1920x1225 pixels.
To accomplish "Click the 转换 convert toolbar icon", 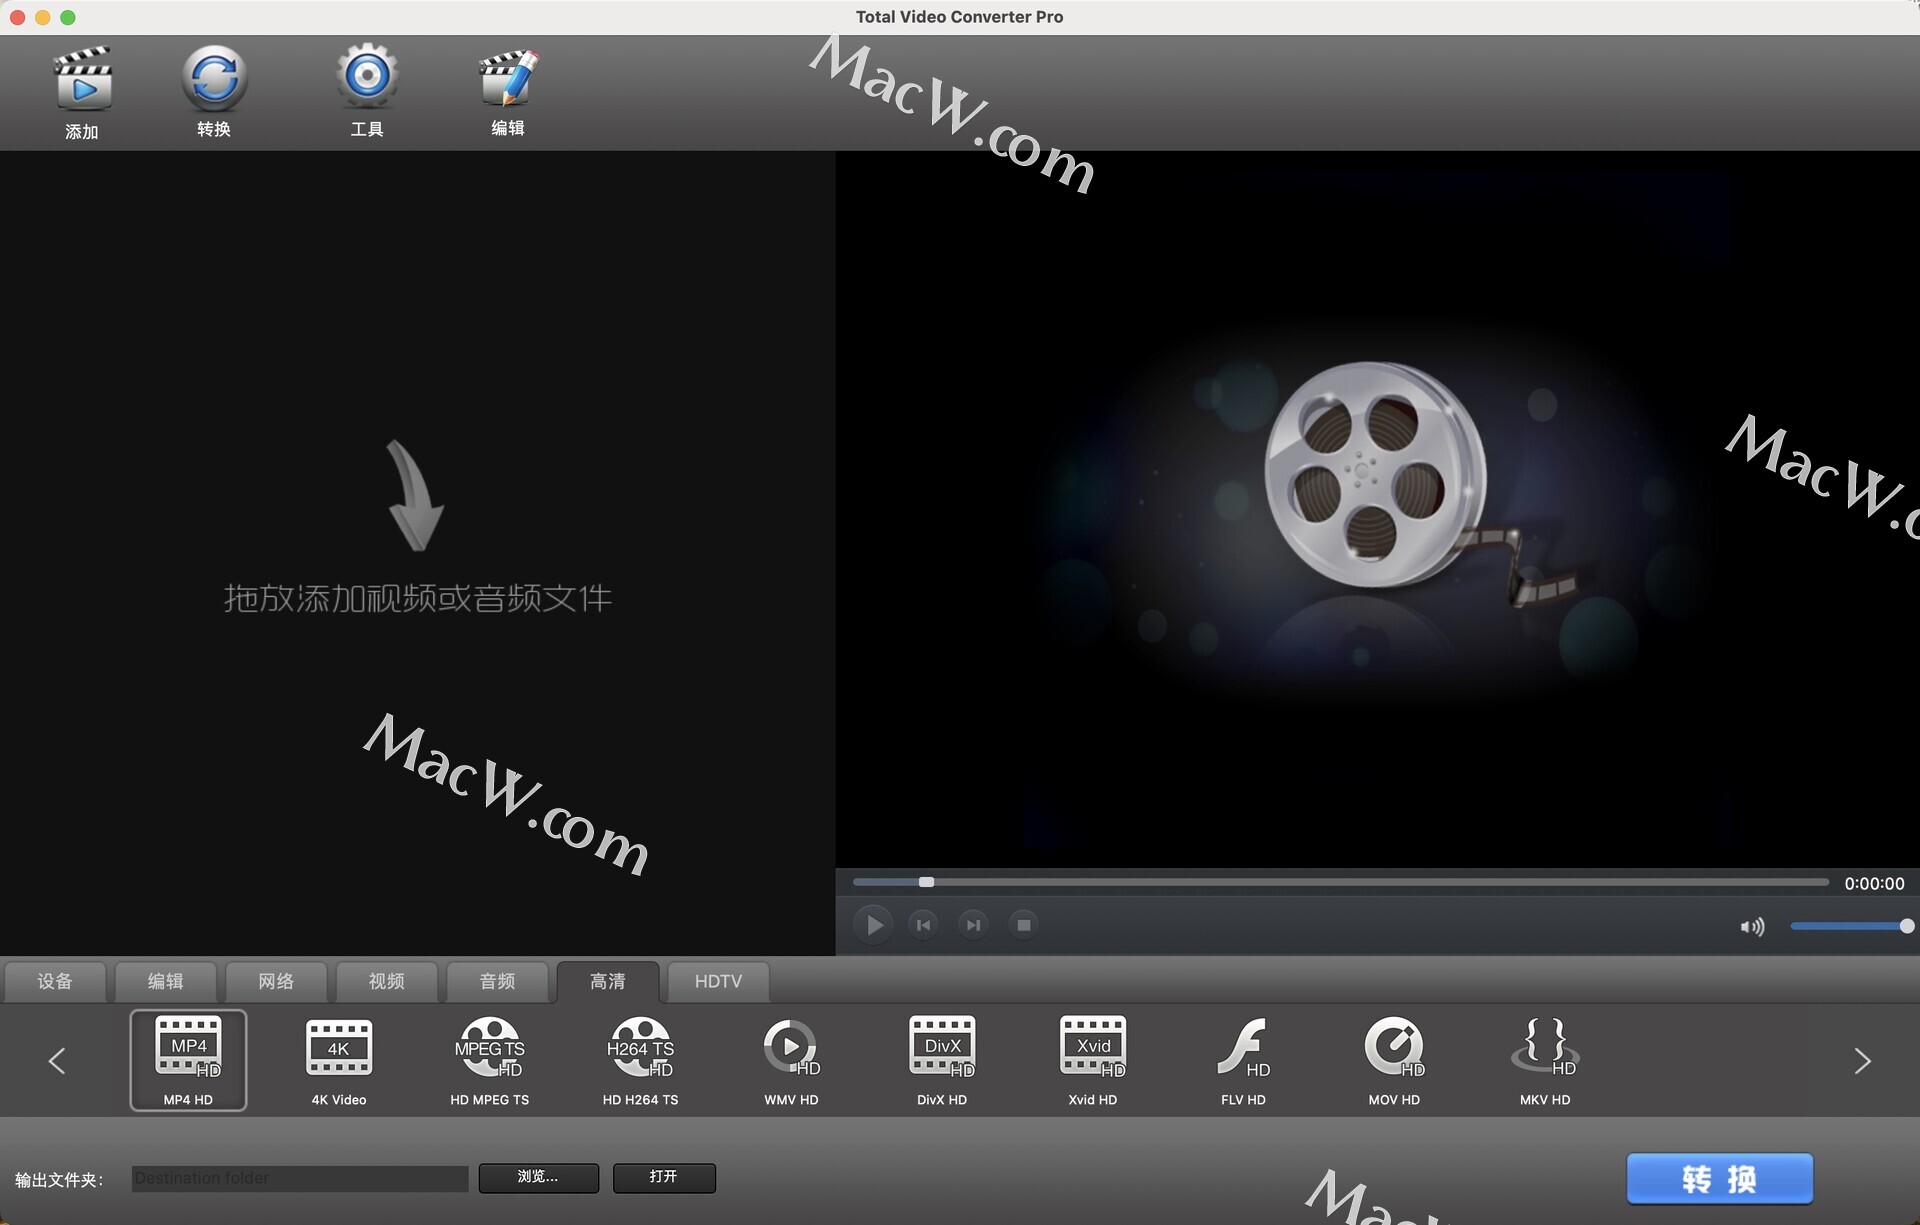I will click(214, 78).
